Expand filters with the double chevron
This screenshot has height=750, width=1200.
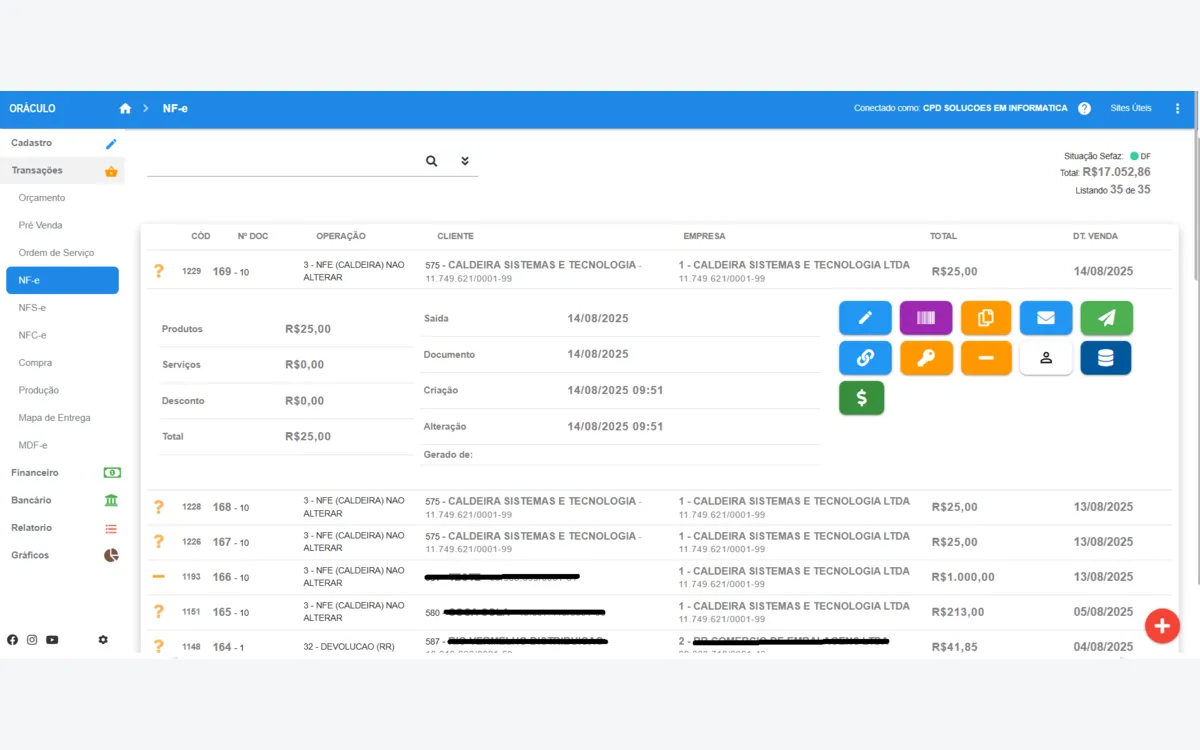(464, 160)
